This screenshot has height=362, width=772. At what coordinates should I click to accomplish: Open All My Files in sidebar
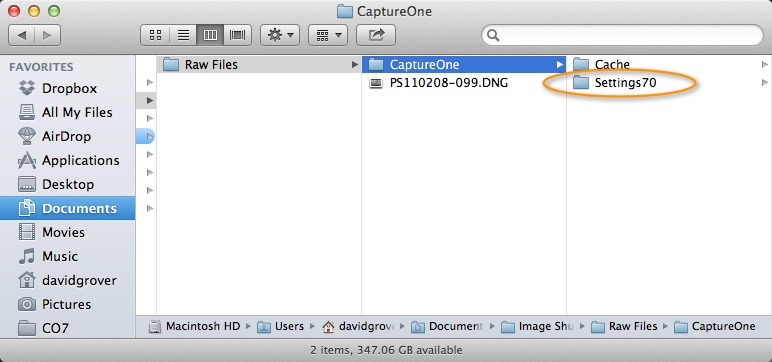(x=67, y=112)
